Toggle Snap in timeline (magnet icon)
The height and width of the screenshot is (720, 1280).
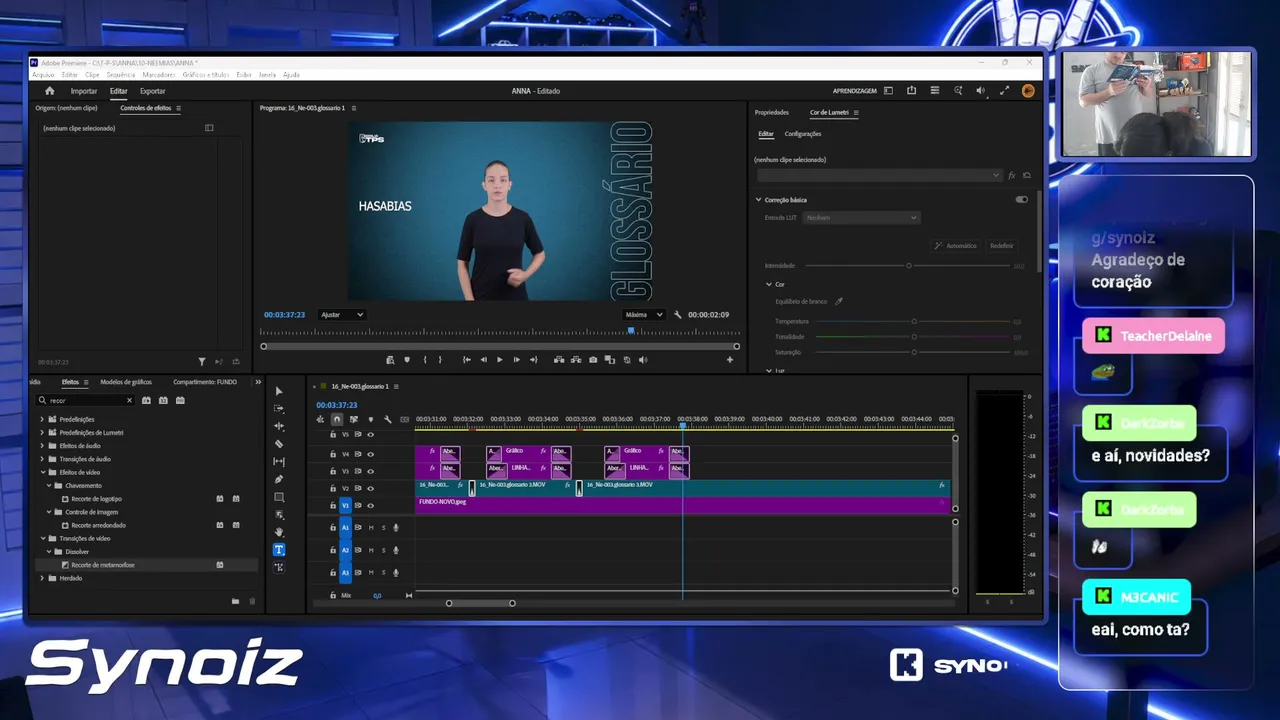pyautogui.click(x=337, y=419)
